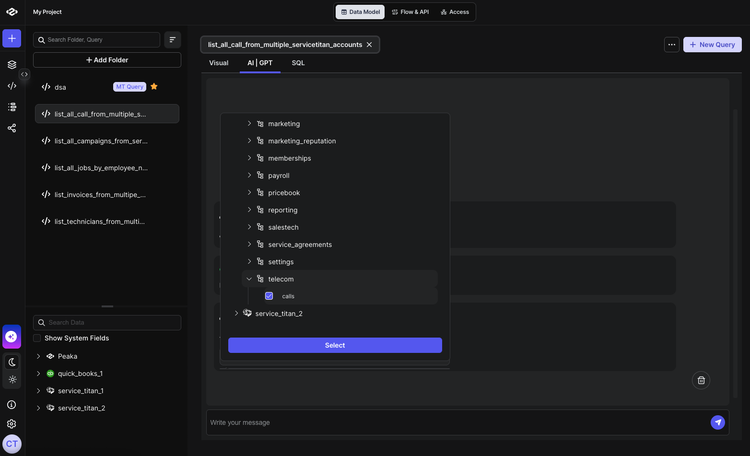Uncheck the calls checkbox under telecom
Screen dimensions: 750x456
(269, 296)
